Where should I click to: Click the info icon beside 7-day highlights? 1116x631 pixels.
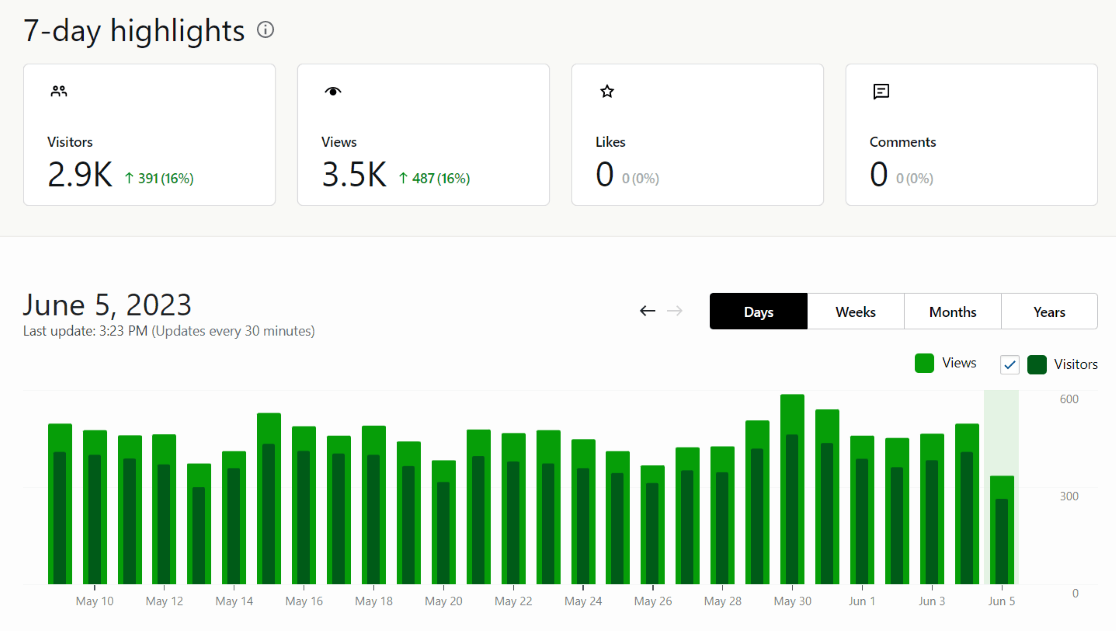point(264,31)
